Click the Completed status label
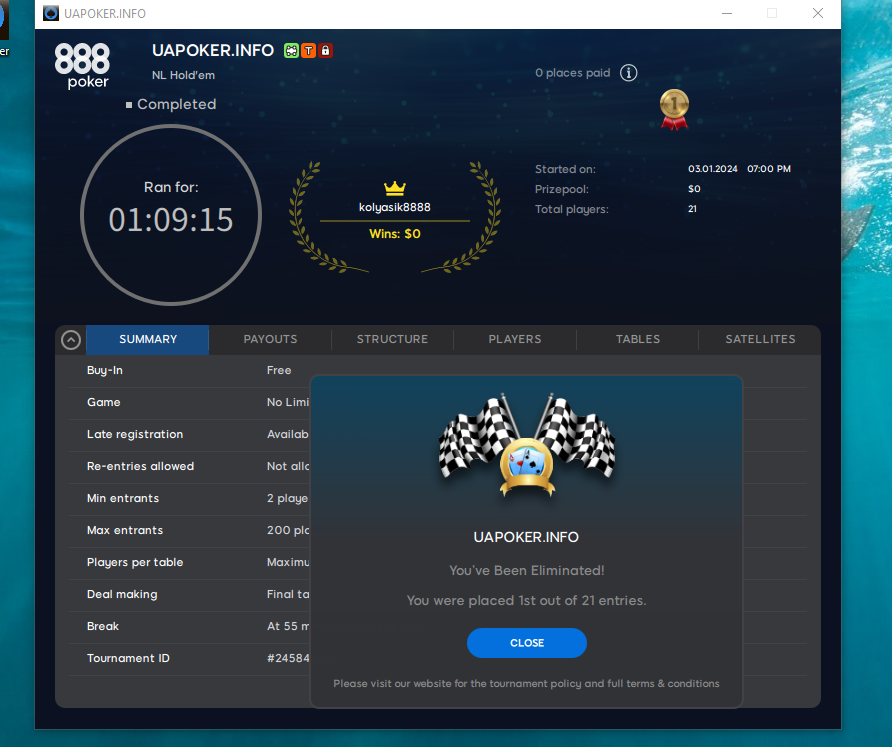This screenshot has width=892, height=747. coord(176,104)
